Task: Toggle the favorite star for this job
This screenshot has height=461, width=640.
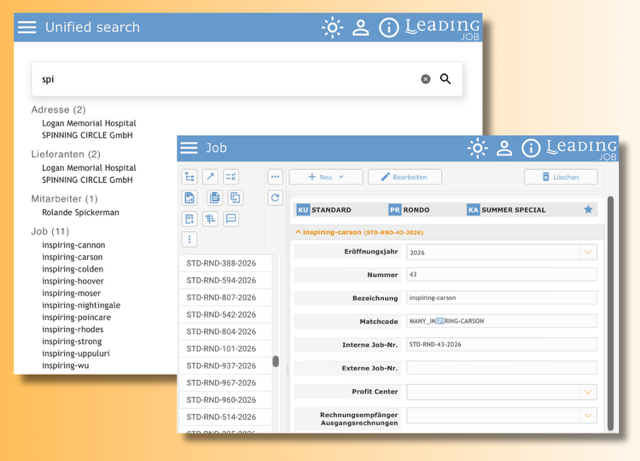Action: [588, 210]
